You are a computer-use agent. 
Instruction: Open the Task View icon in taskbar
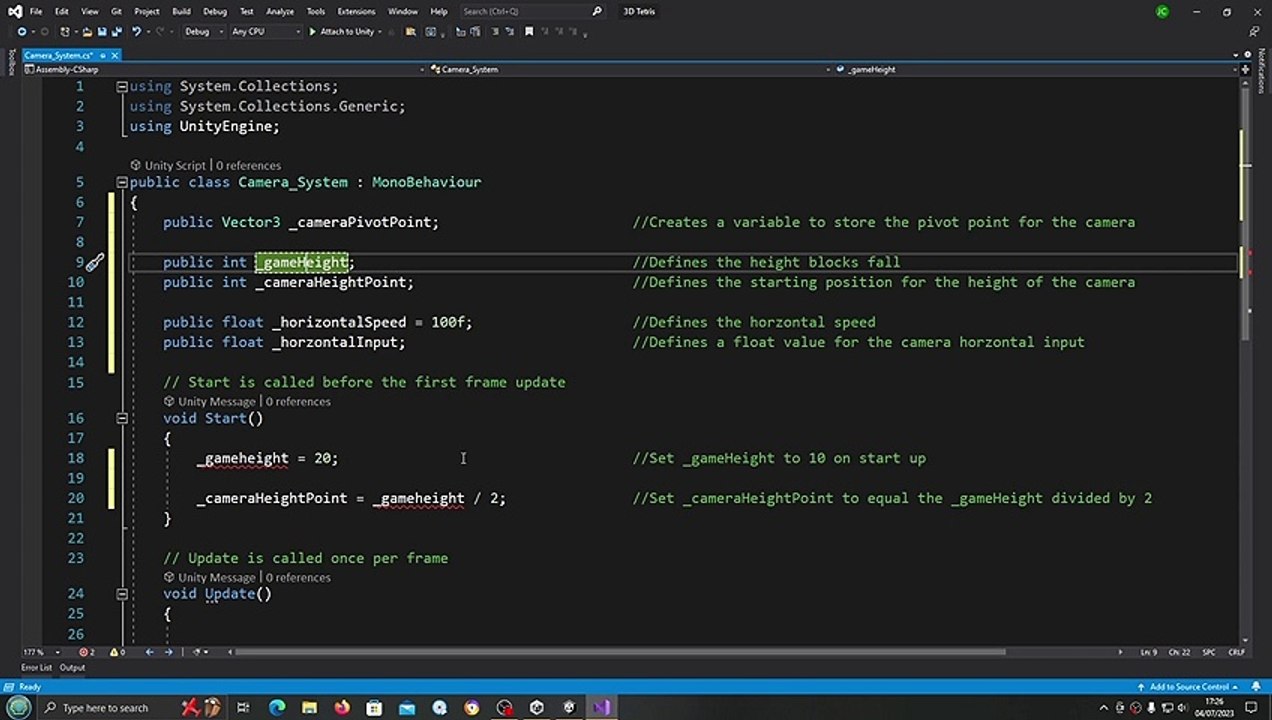coord(243,707)
